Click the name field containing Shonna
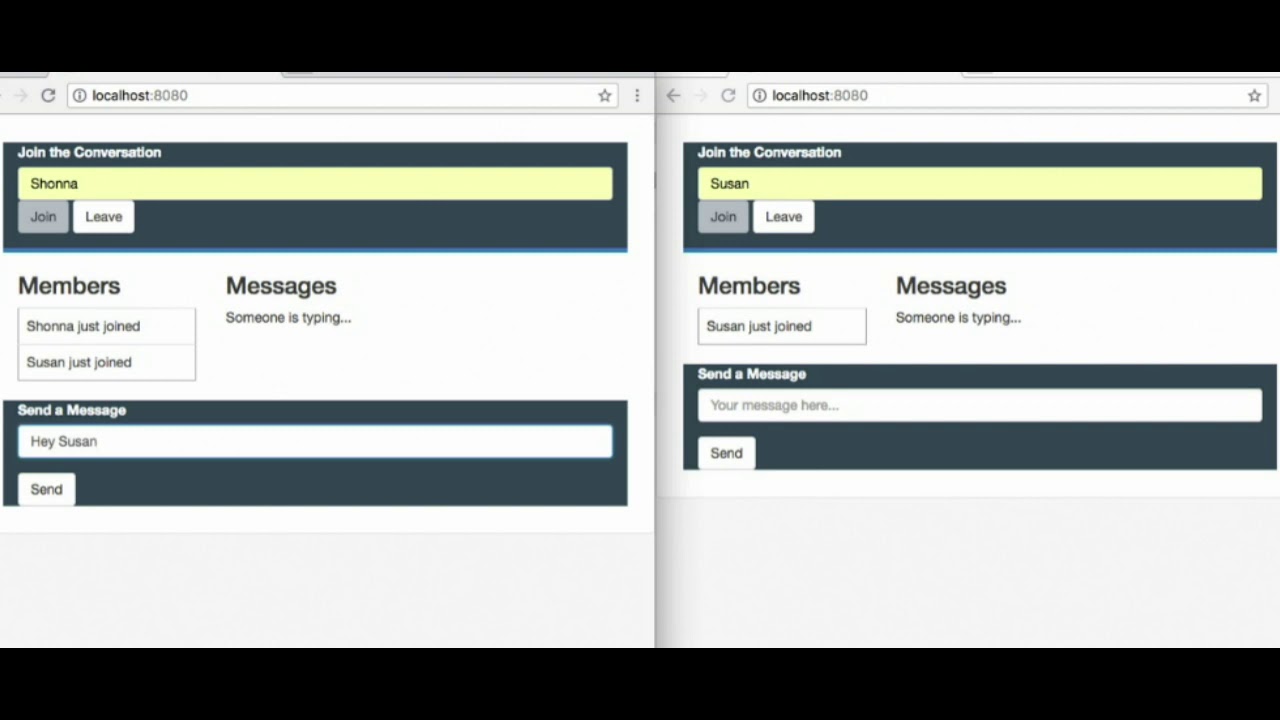The image size is (1280, 720). tap(315, 184)
